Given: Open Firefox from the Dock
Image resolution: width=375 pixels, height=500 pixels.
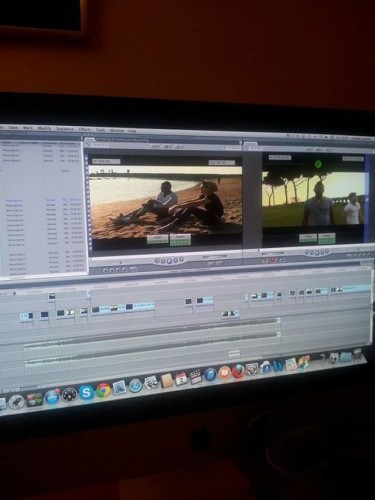Looking at the screenshot, I should tap(238, 371).
